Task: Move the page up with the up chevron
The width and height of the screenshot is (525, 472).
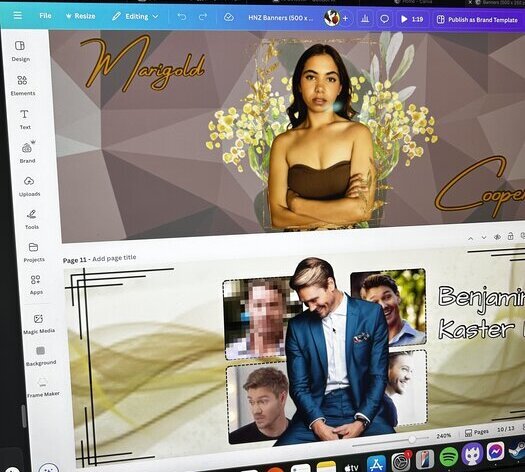Action: click(470, 238)
